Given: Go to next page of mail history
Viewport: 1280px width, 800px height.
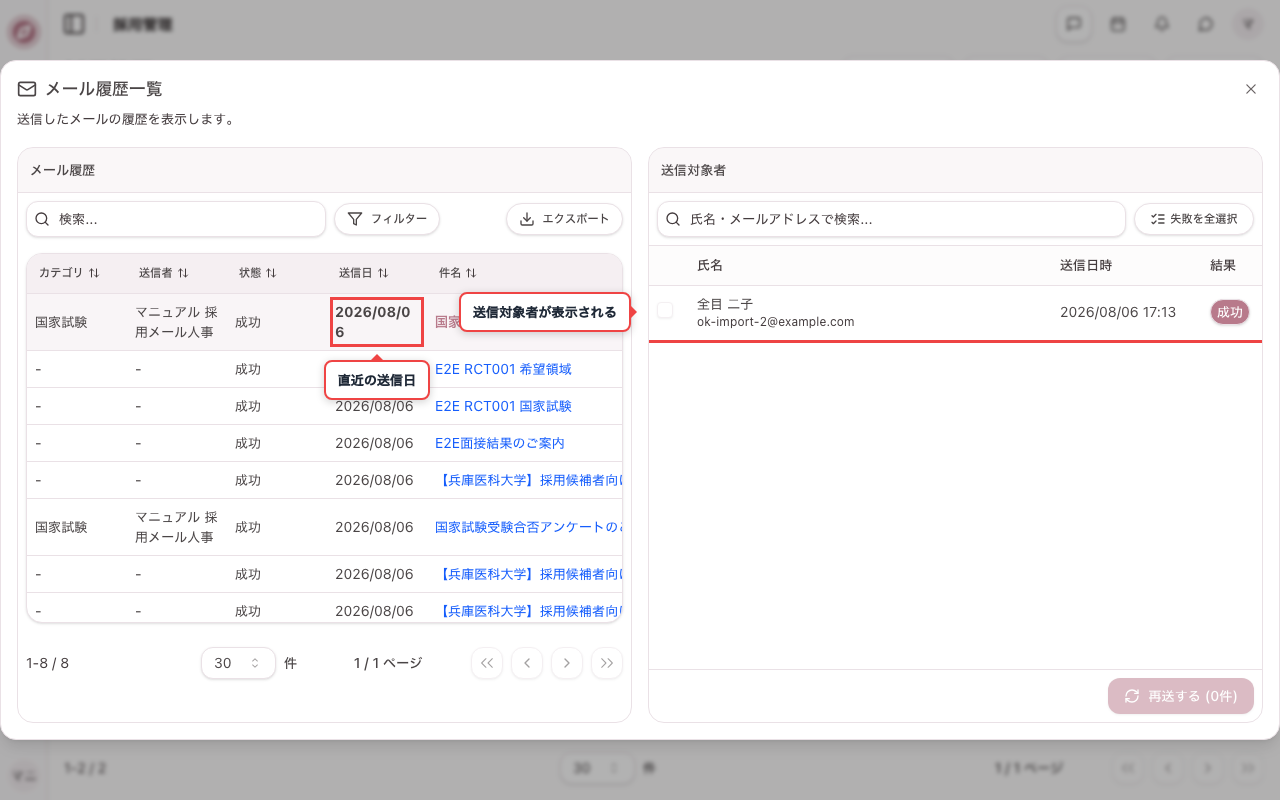Looking at the screenshot, I should pyautogui.click(x=567, y=663).
